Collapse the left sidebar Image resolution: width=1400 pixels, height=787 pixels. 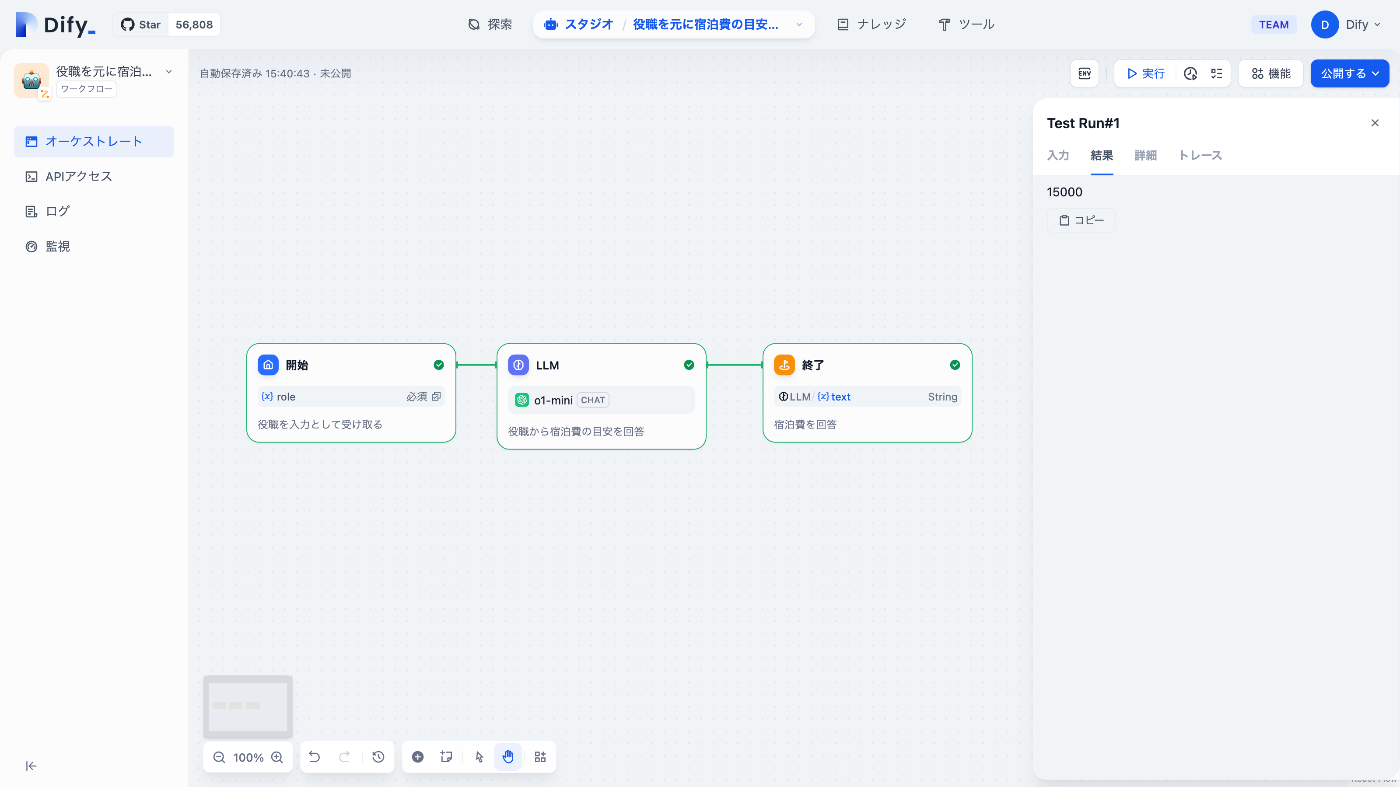click(x=31, y=766)
